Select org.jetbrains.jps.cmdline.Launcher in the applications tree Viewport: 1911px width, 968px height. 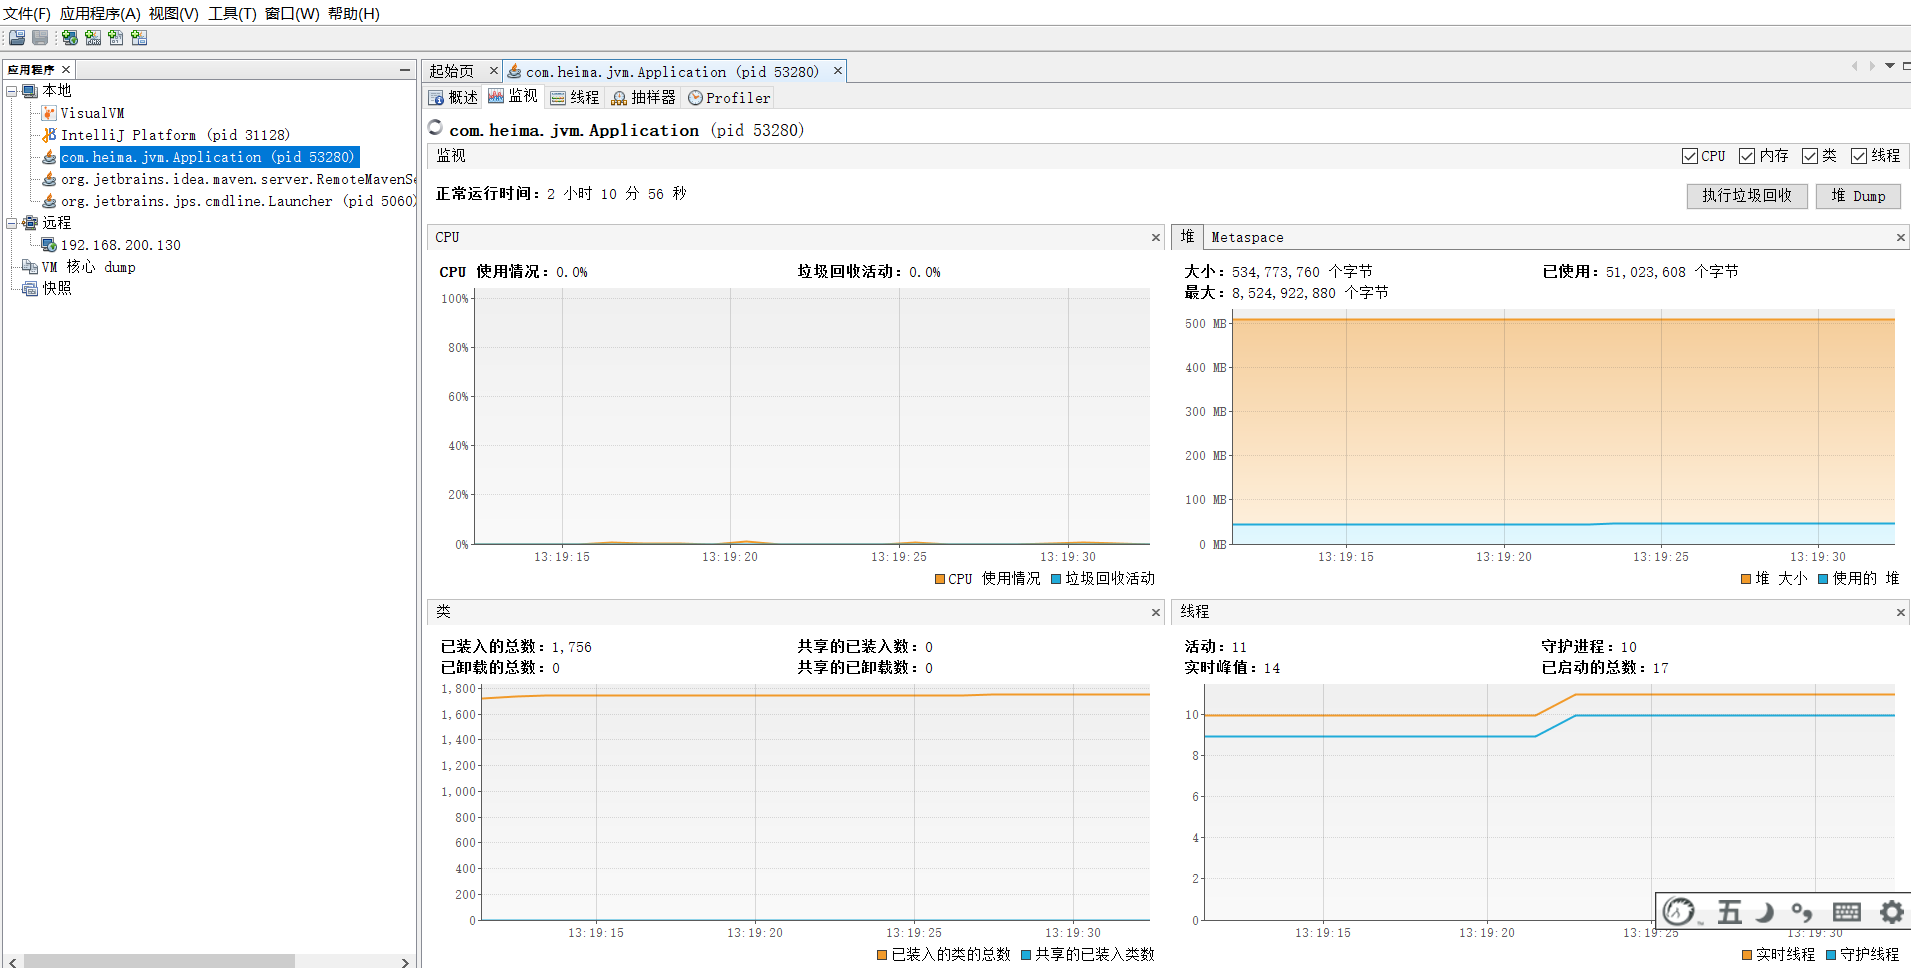pyautogui.click(x=237, y=201)
